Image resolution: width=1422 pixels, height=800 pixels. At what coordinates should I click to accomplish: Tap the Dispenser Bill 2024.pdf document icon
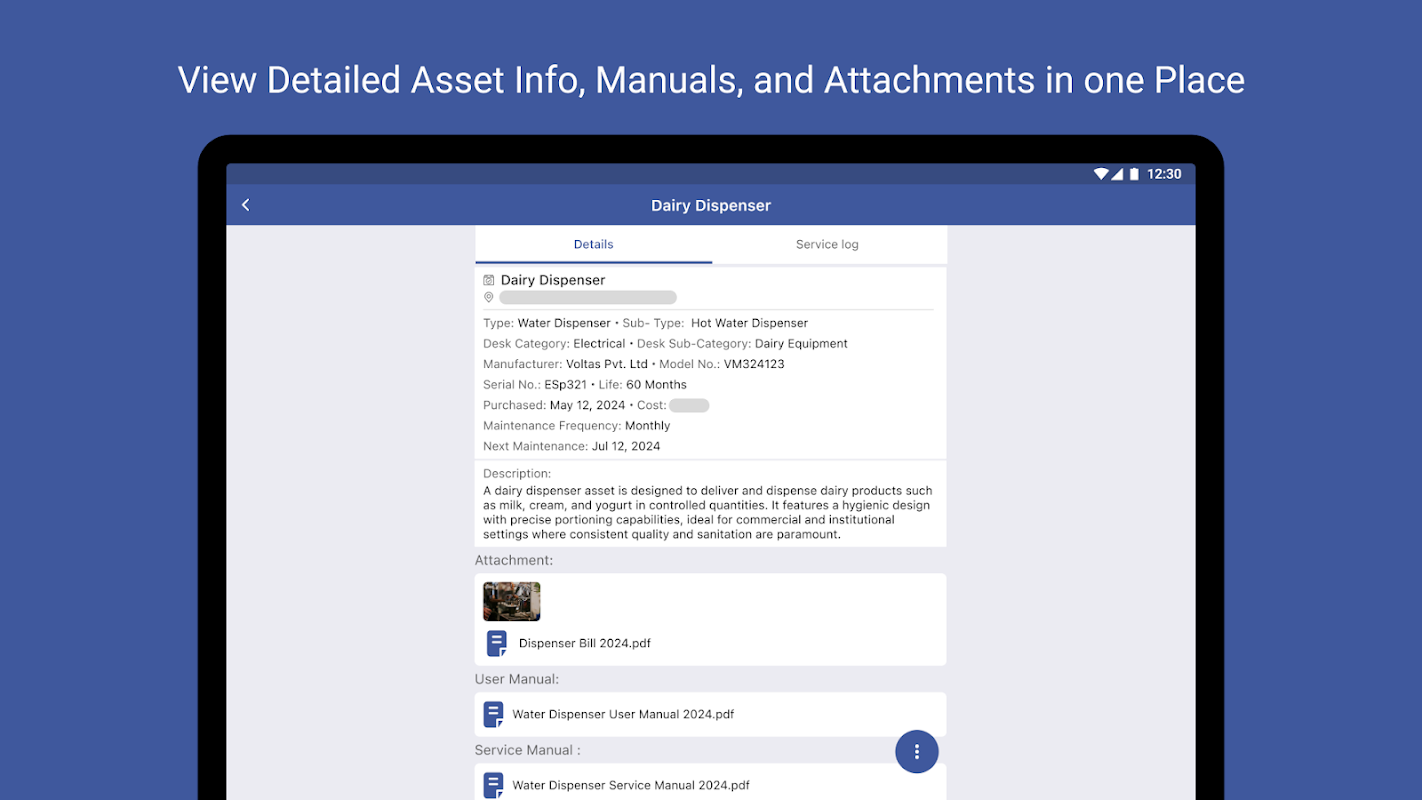tap(497, 643)
